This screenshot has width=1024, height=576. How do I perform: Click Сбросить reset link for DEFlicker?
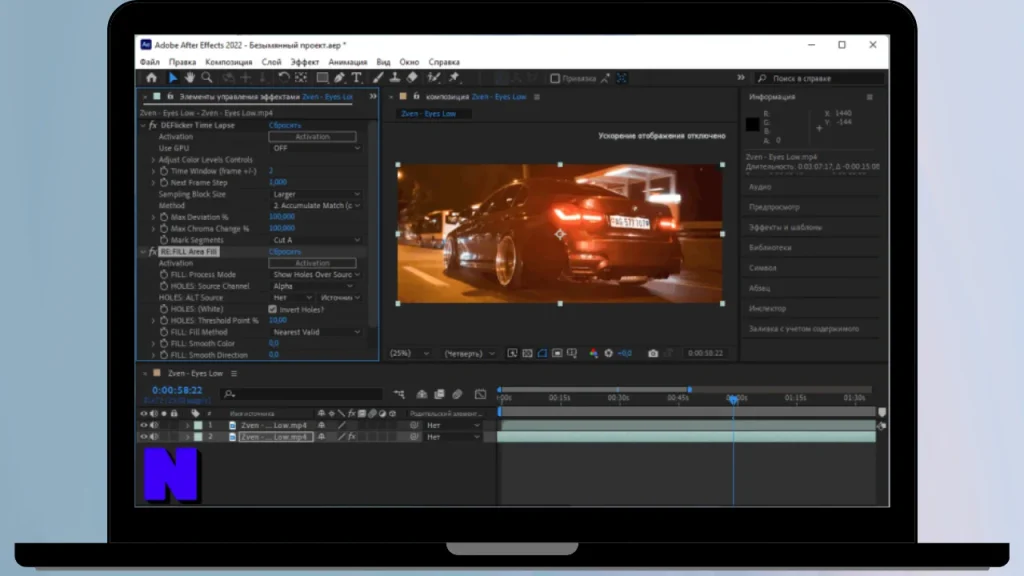point(285,125)
